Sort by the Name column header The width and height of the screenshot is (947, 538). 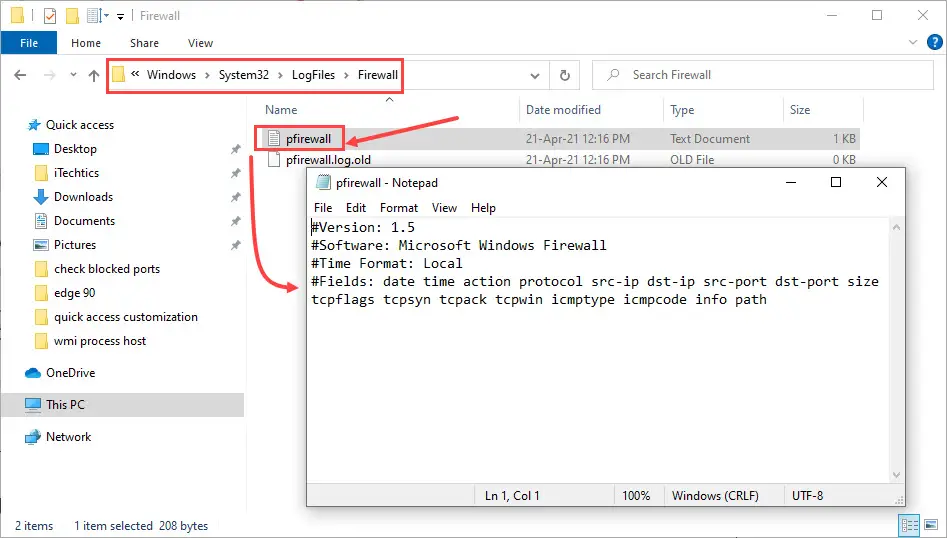tap(281, 110)
